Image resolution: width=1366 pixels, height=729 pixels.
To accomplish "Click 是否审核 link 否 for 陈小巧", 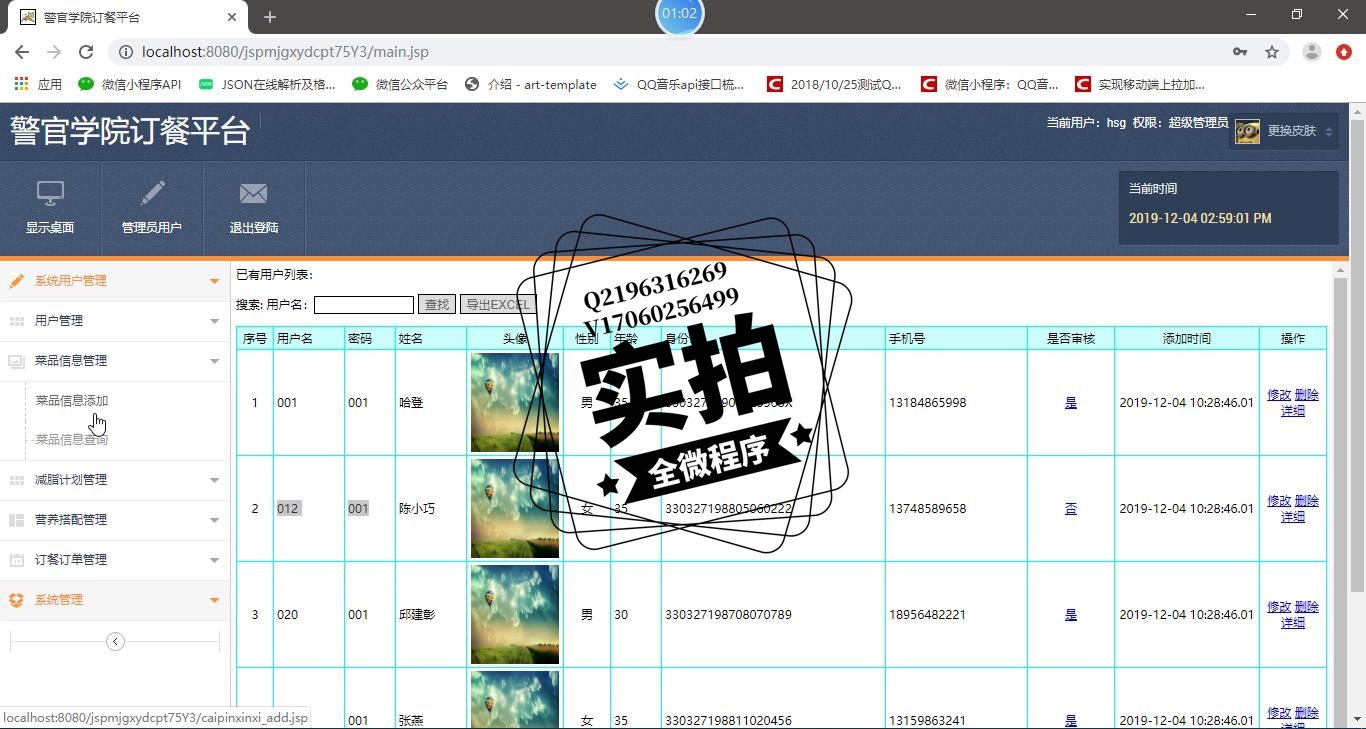I will click(1071, 509).
